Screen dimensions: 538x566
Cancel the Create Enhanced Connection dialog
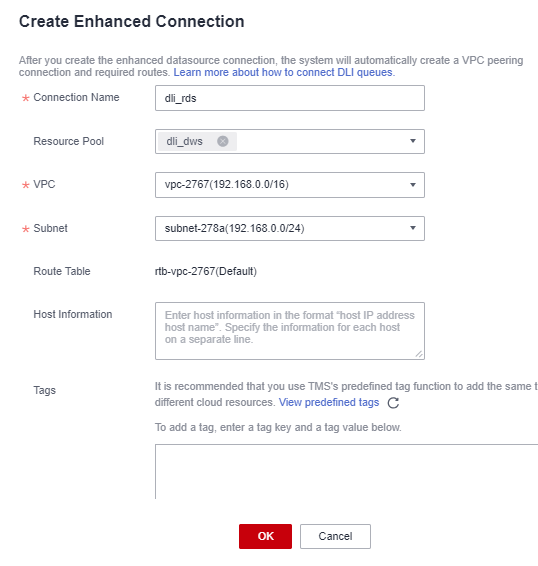click(x=335, y=536)
